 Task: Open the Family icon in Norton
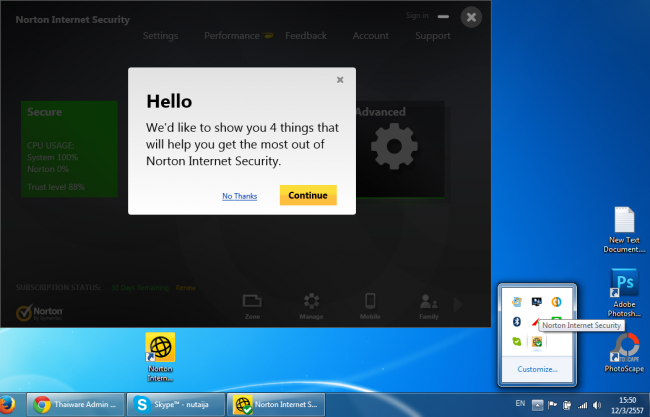click(x=429, y=306)
